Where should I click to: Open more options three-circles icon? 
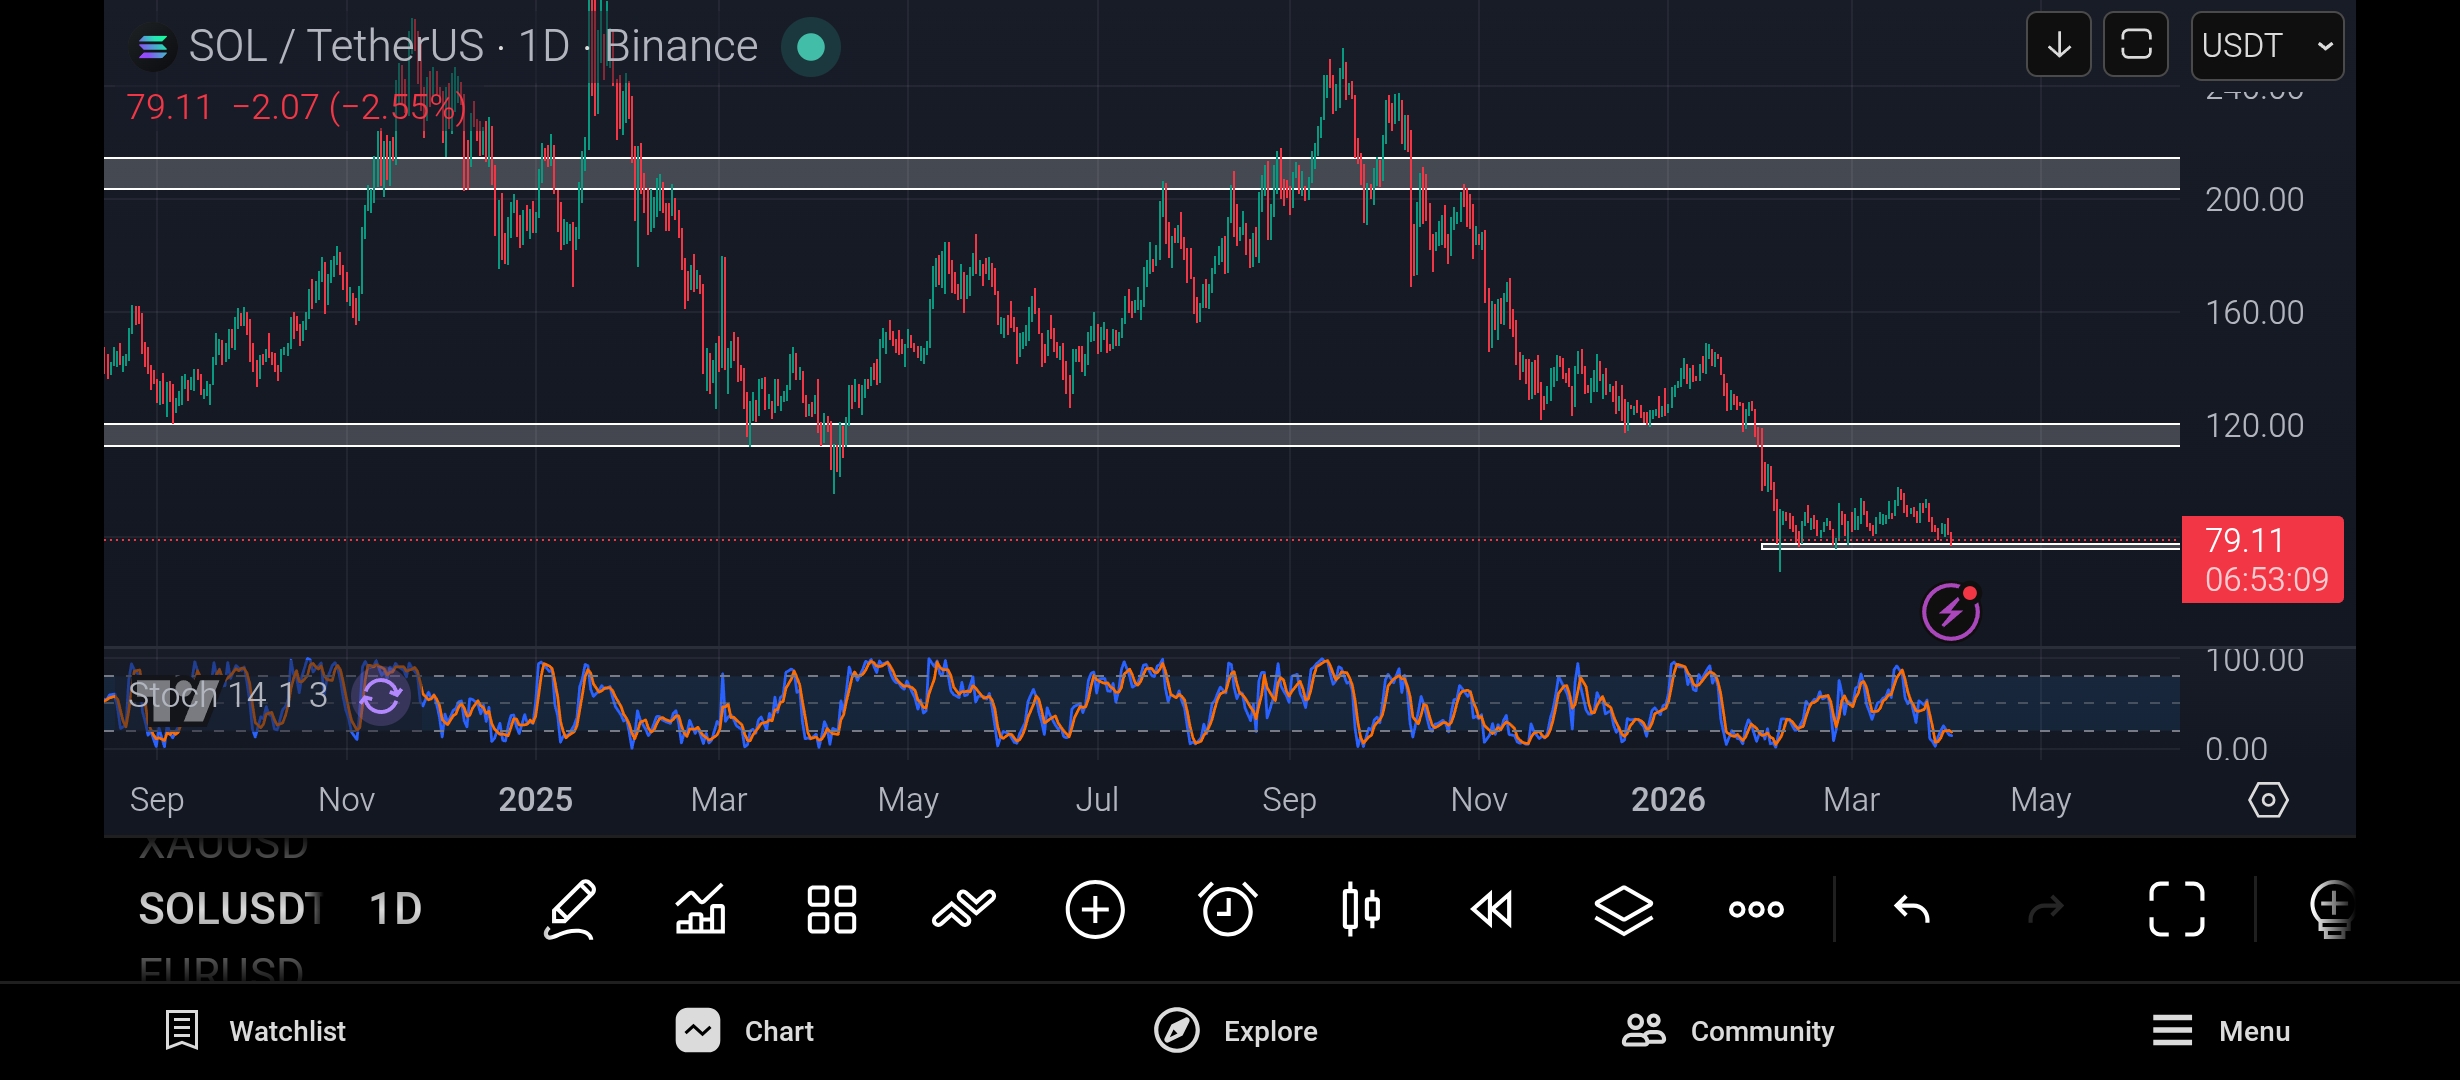pyautogui.click(x=1756, y=909)
